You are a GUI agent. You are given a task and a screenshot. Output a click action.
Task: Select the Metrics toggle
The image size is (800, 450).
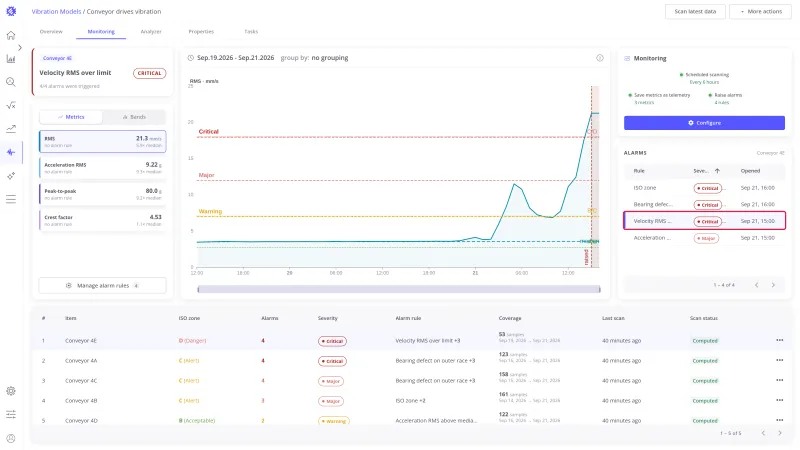point(71,117)
